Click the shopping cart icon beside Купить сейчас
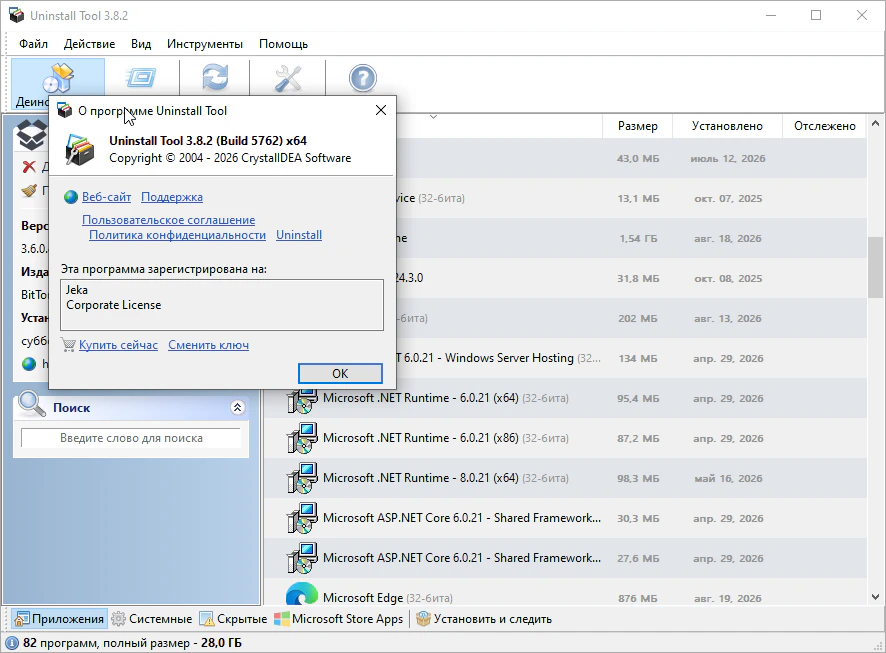 (68, 345)
